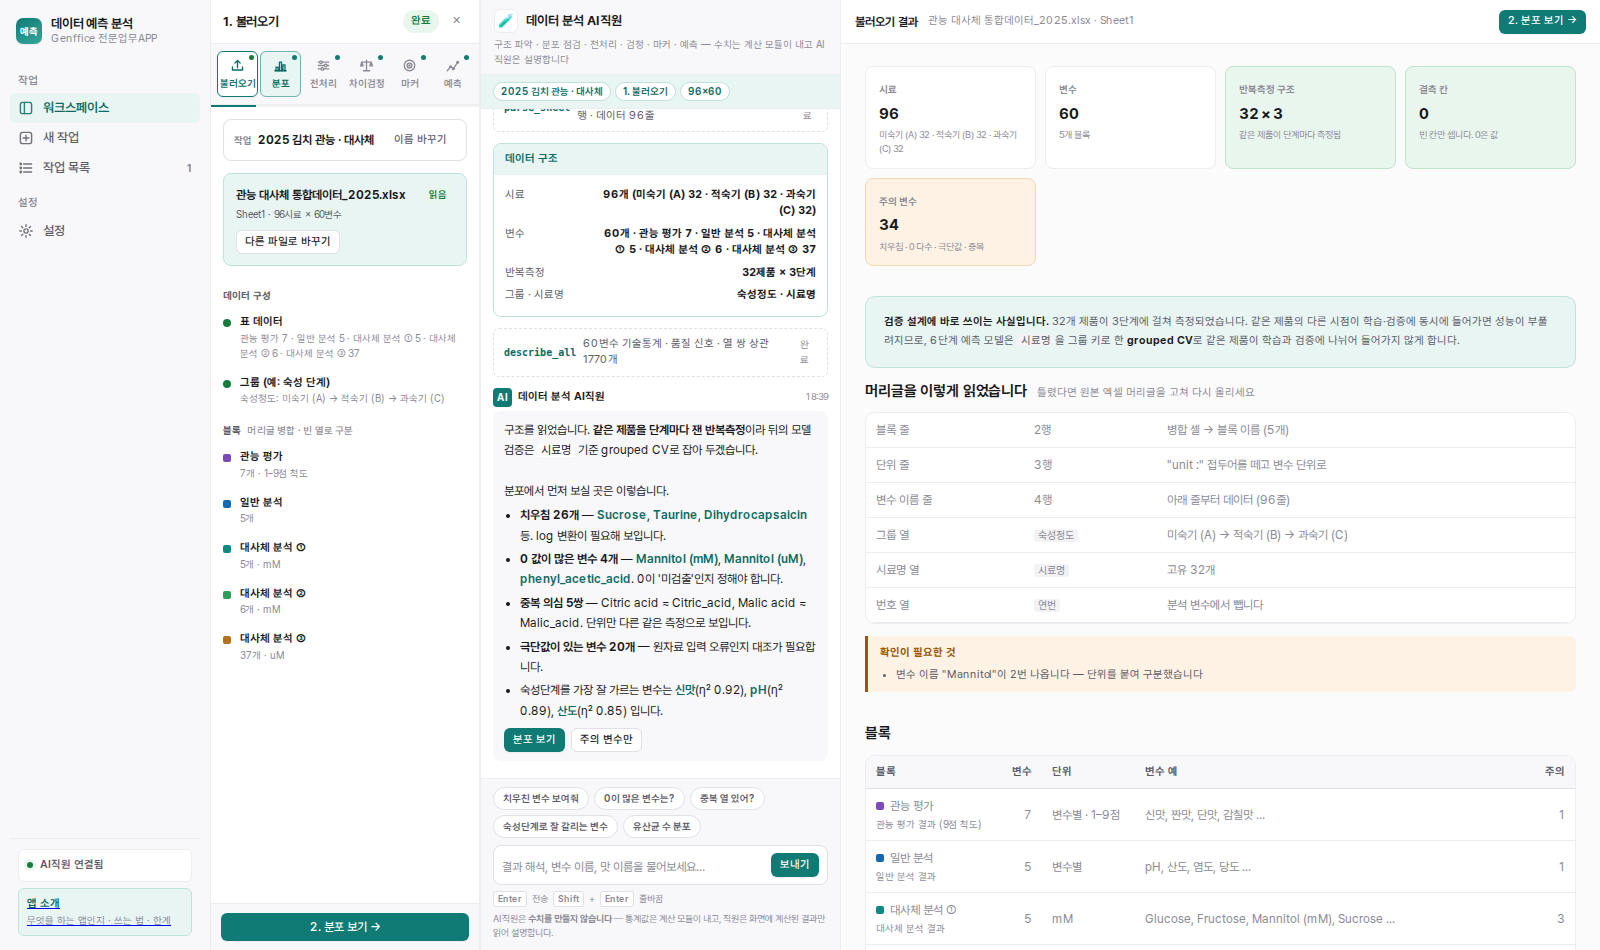Open the 마커 target step
1600x950 pixels.
(x=410, y=73)
